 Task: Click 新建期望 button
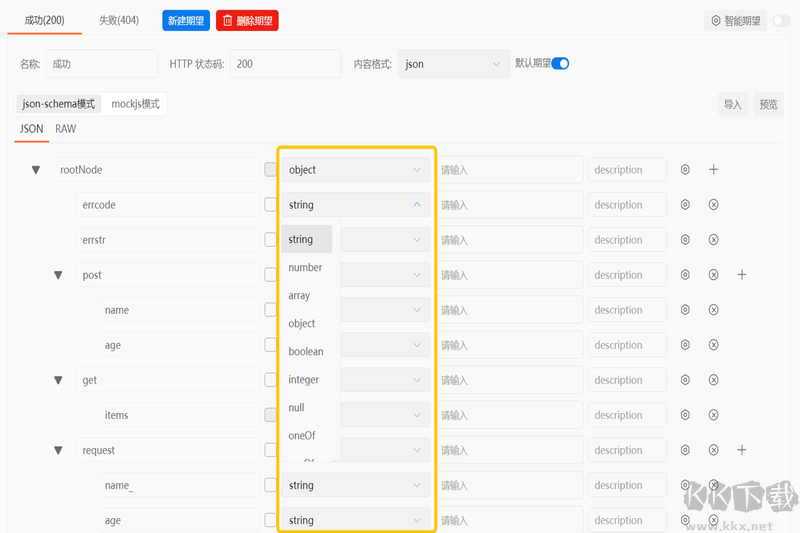tap(186, 20)
